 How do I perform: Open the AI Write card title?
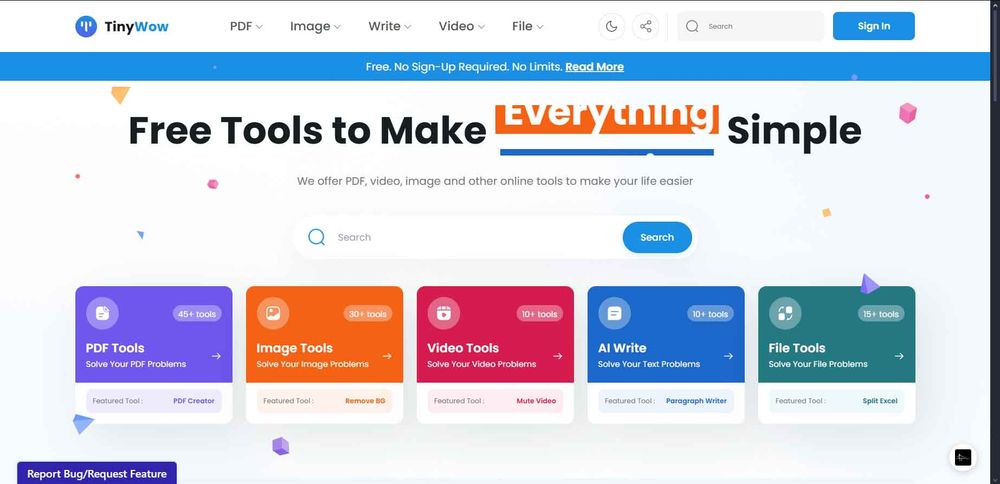click(x=622, y=348)
